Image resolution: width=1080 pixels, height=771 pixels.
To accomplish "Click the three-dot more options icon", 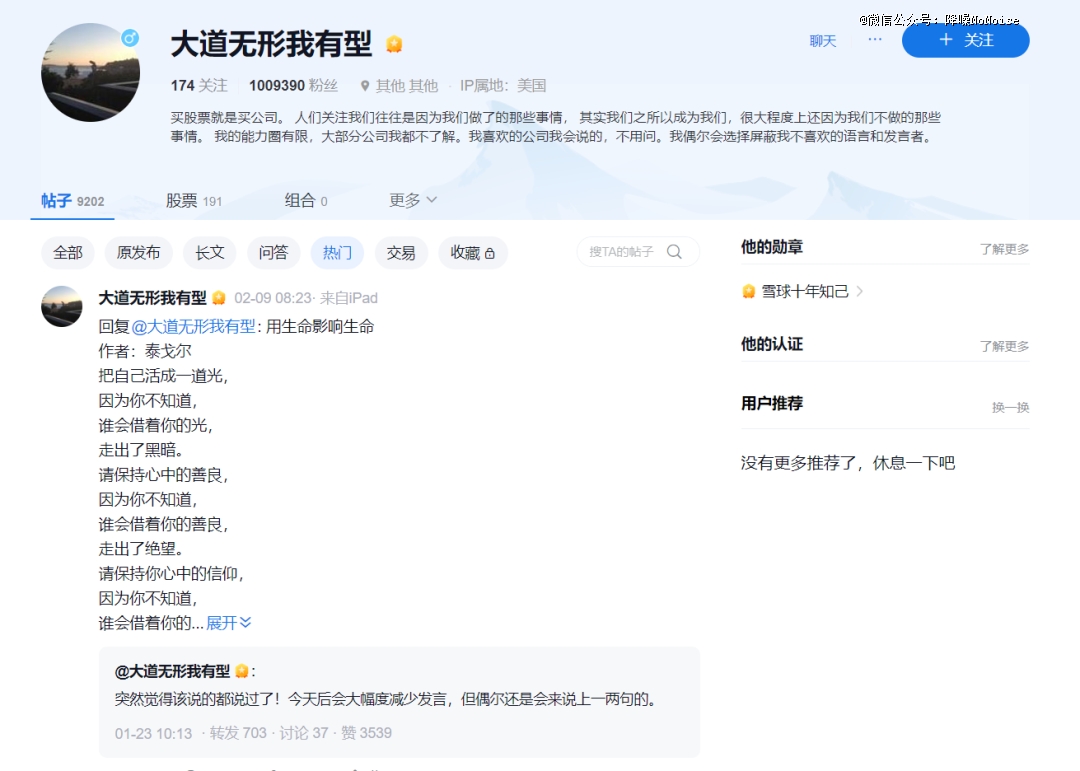I will pyautogui.click(x=875, y=39).
